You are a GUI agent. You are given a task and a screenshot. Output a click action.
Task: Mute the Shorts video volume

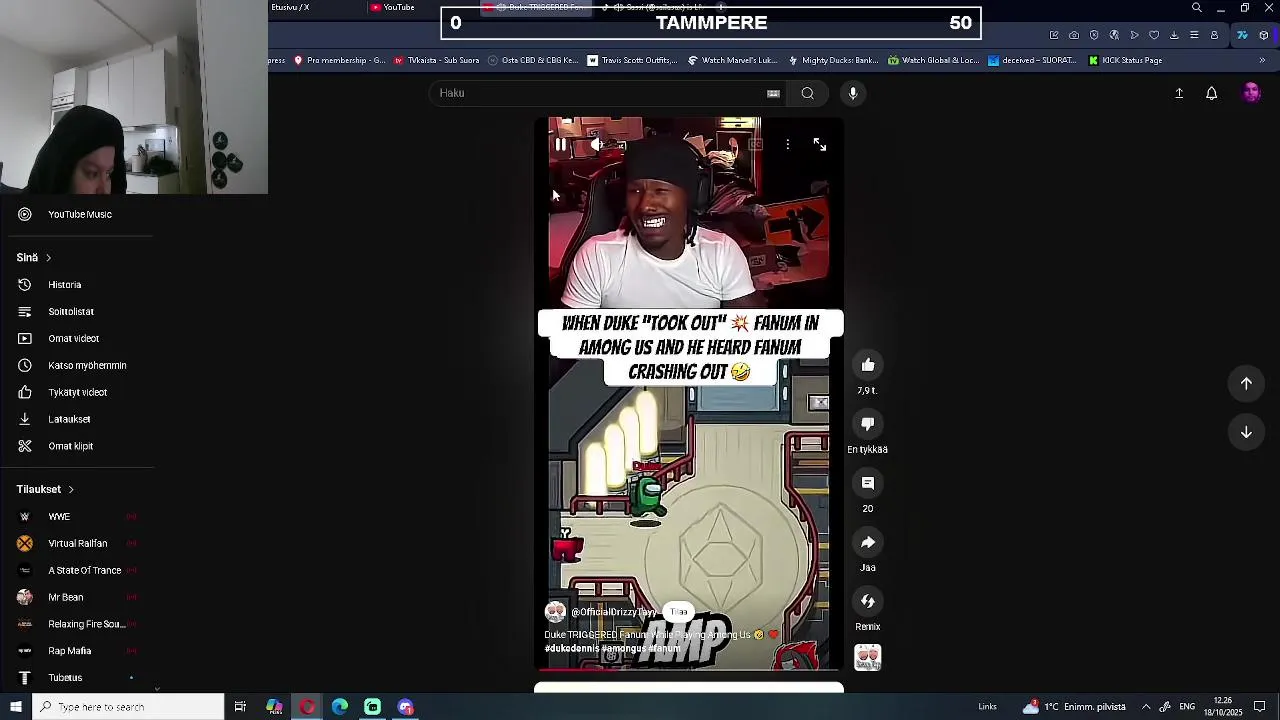click(597, 145)
